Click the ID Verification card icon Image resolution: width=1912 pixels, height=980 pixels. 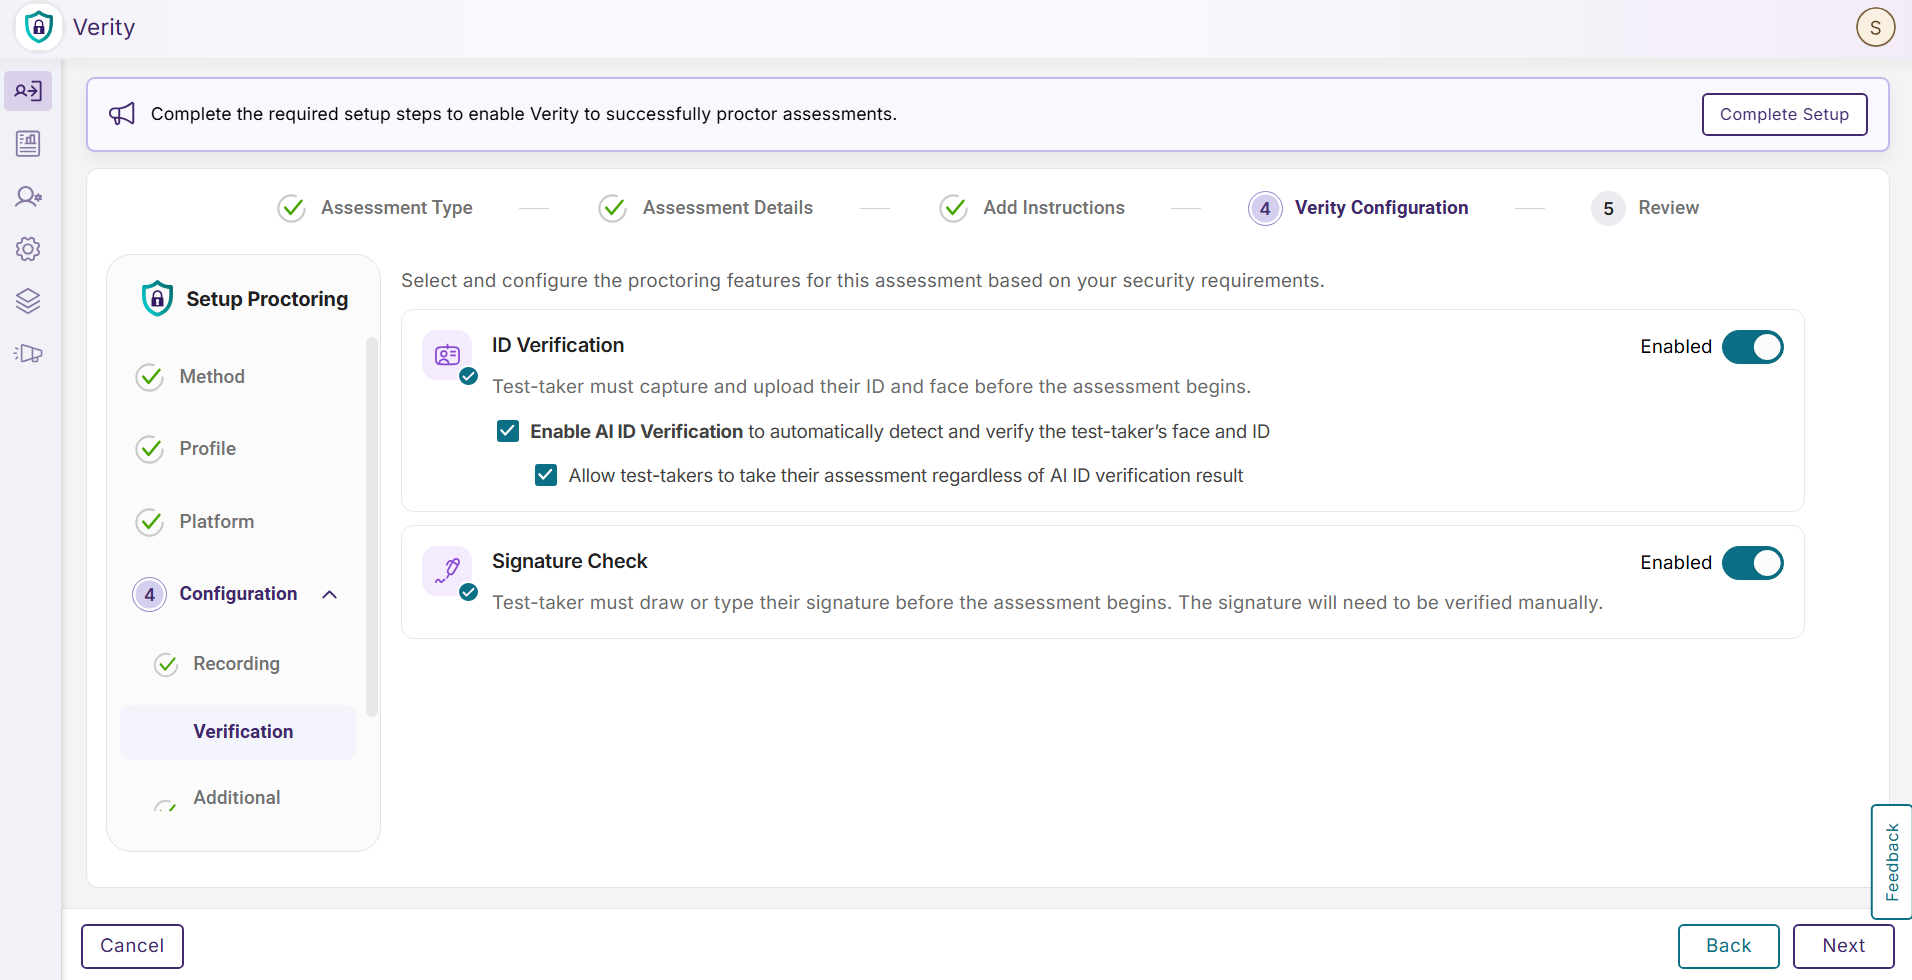(x=447, y=355)
